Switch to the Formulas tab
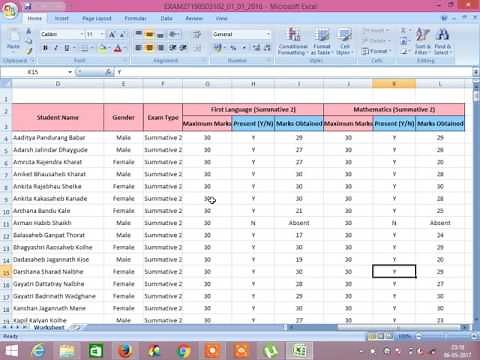Screen dimensions: 480x360 click(135, 18)
